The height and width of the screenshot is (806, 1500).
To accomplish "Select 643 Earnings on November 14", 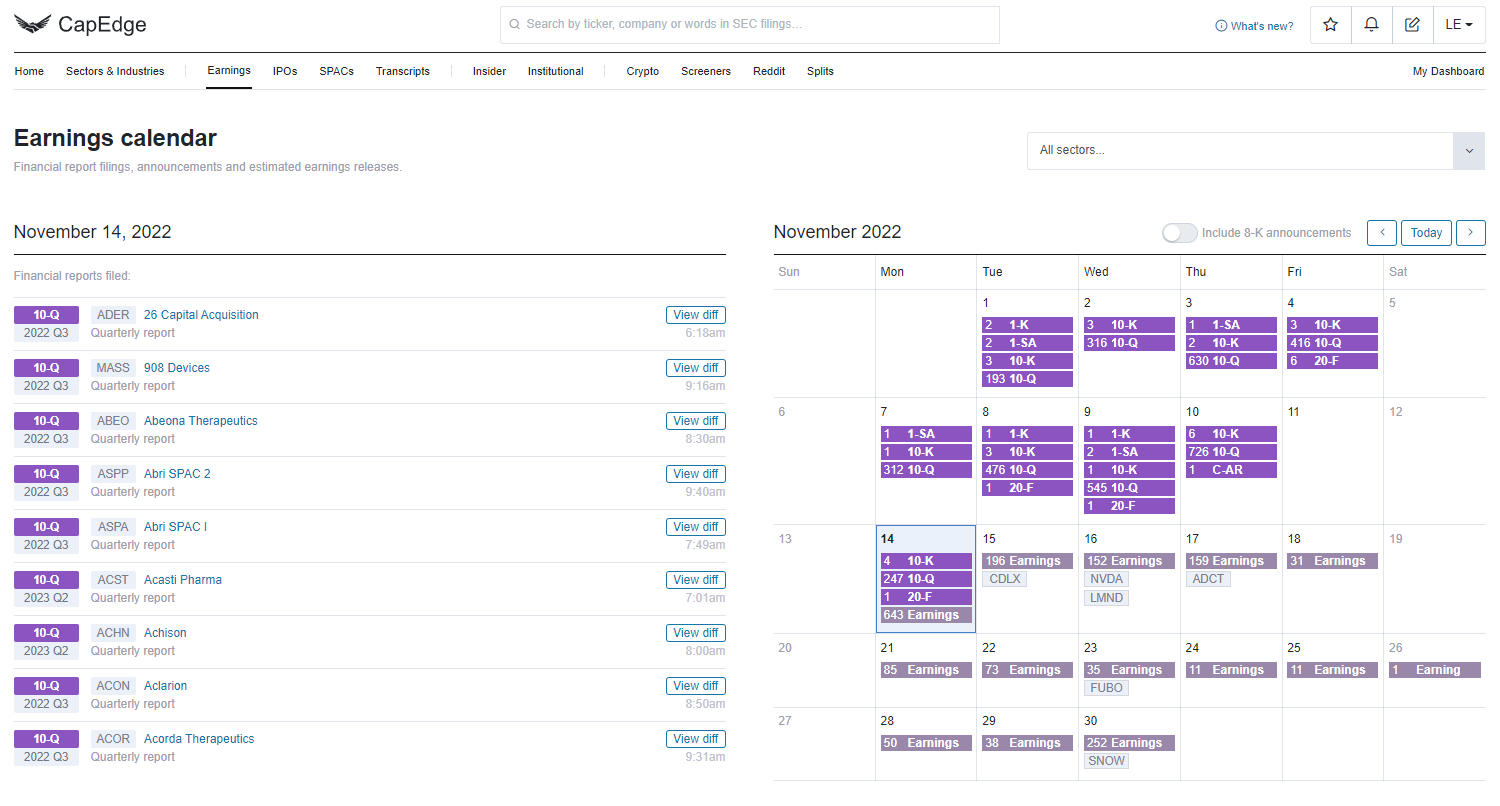I will point(926,615).
